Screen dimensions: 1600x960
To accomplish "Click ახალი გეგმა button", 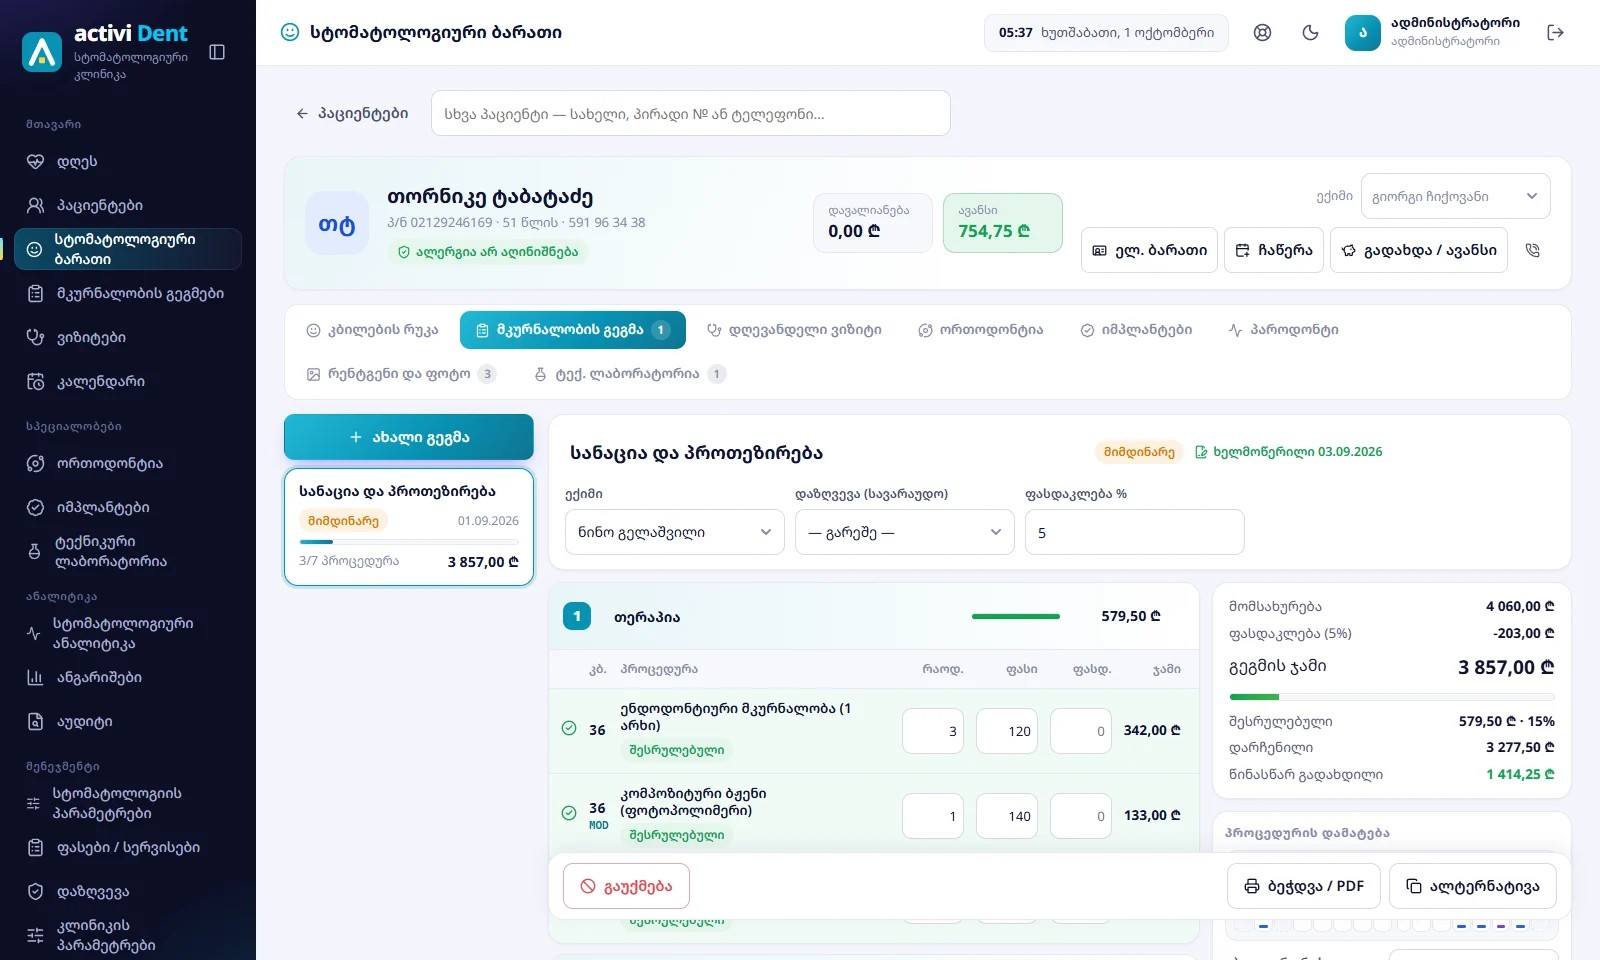I will (x=409, y=437).
